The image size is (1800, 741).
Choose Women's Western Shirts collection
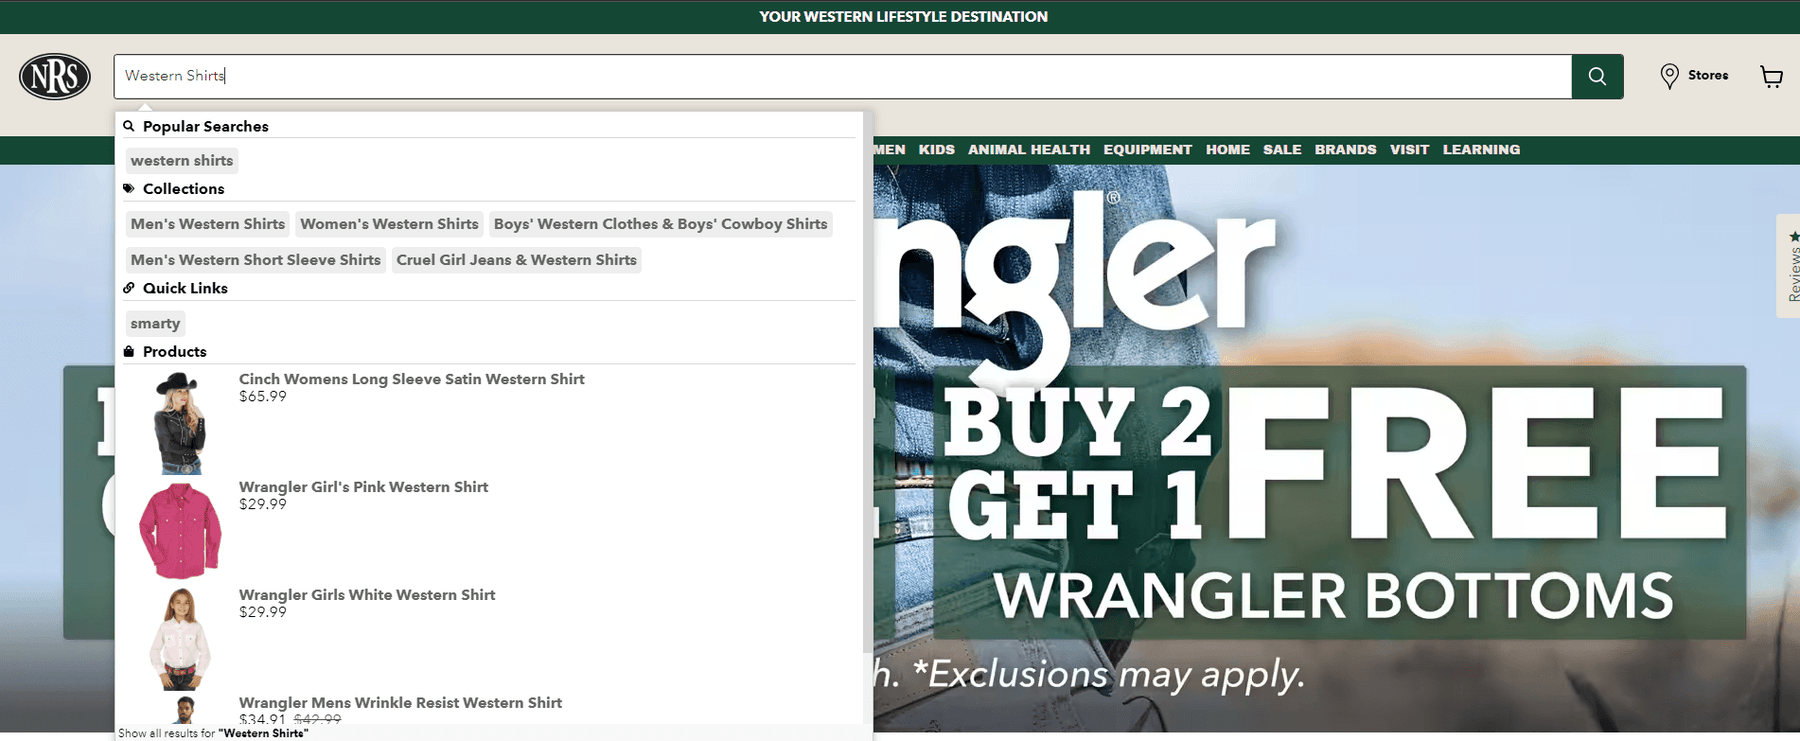389,225
